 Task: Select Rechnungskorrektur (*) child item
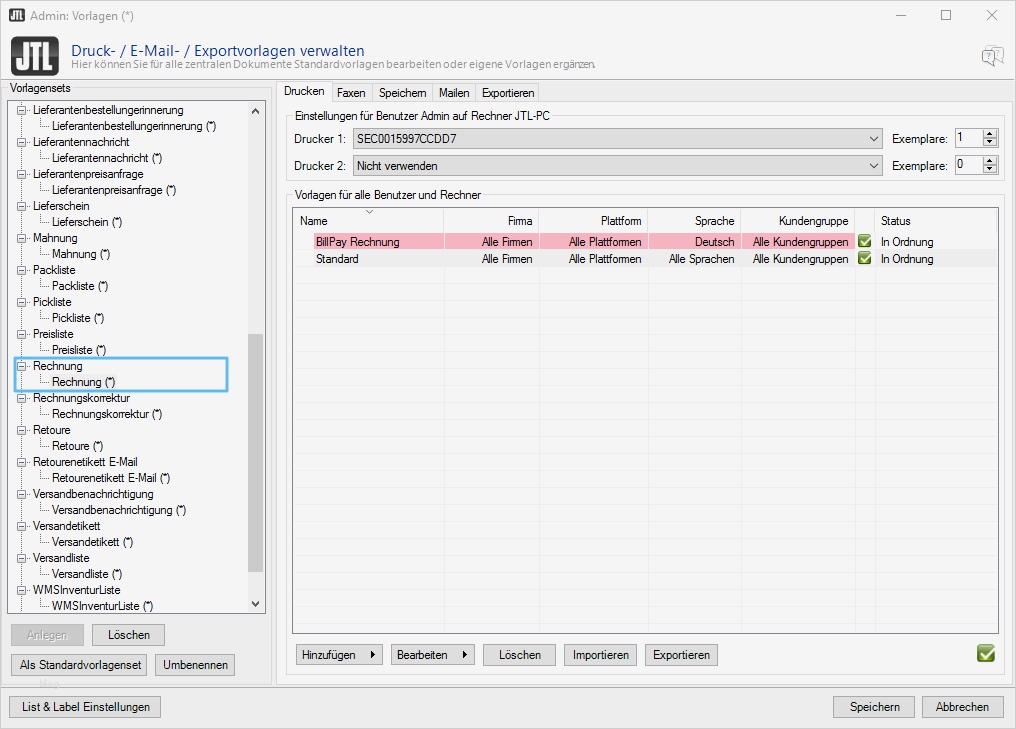coord(107,414)
